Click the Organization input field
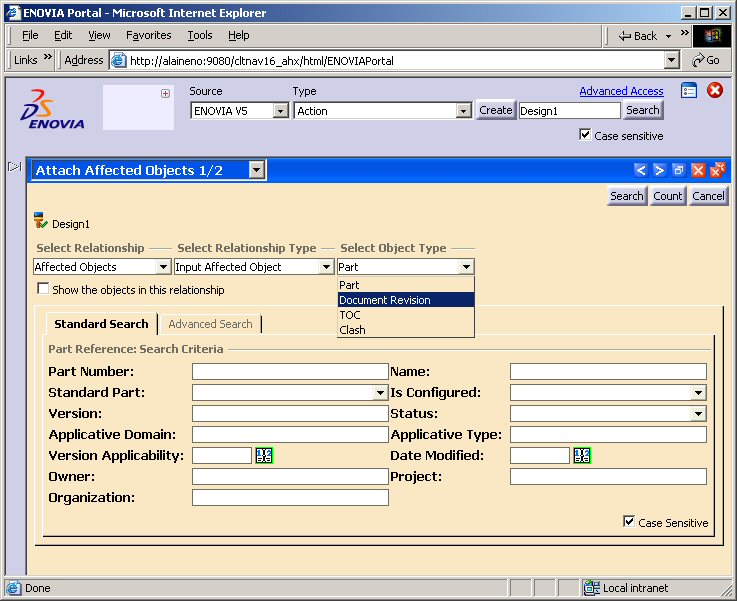Screen dimensions: 737x601 point(290,498)
